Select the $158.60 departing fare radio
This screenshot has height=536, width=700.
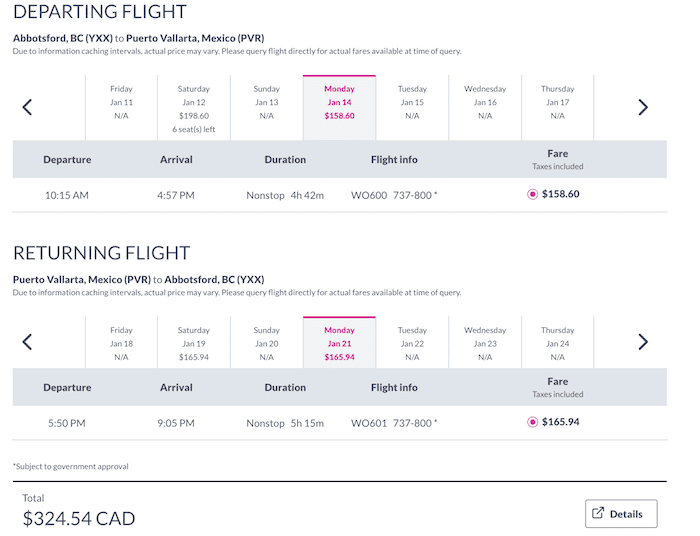coord(532,194)
